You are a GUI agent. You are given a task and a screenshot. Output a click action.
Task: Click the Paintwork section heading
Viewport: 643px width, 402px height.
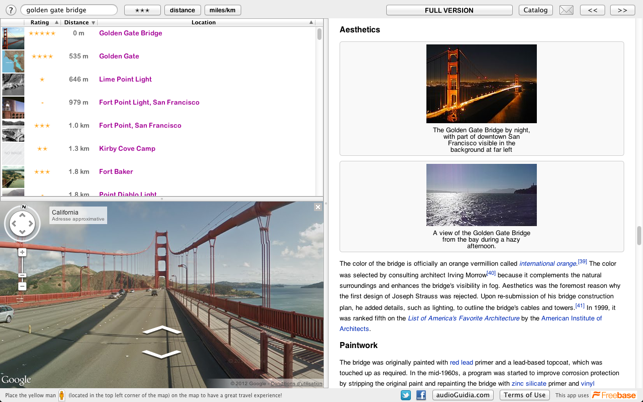pos(358,345)
